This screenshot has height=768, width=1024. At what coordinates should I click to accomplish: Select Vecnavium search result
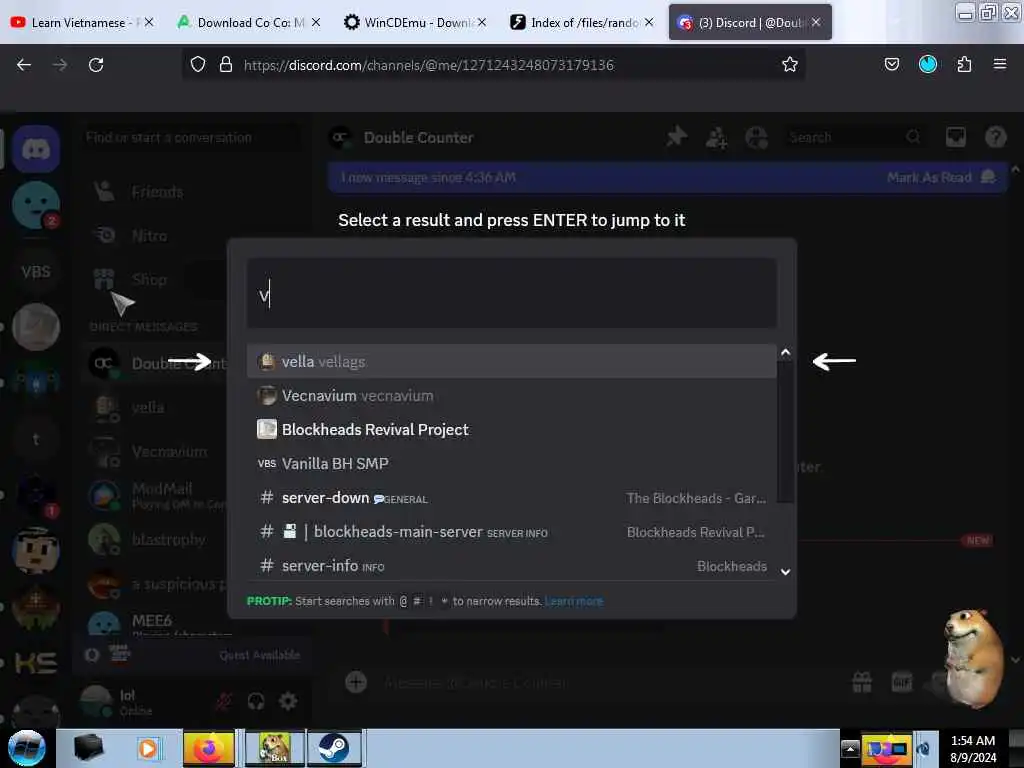[x=511, y=395]
